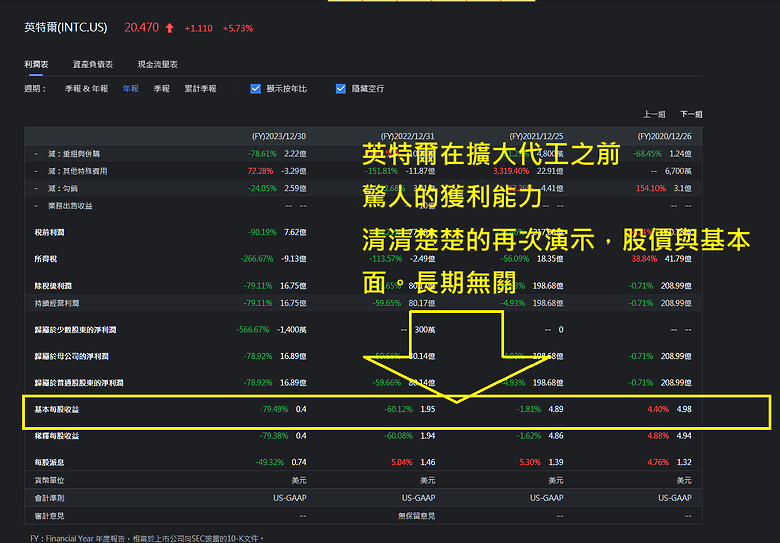
Task: Click the red up-arrow price indicator
Action: tap(170, 28)
